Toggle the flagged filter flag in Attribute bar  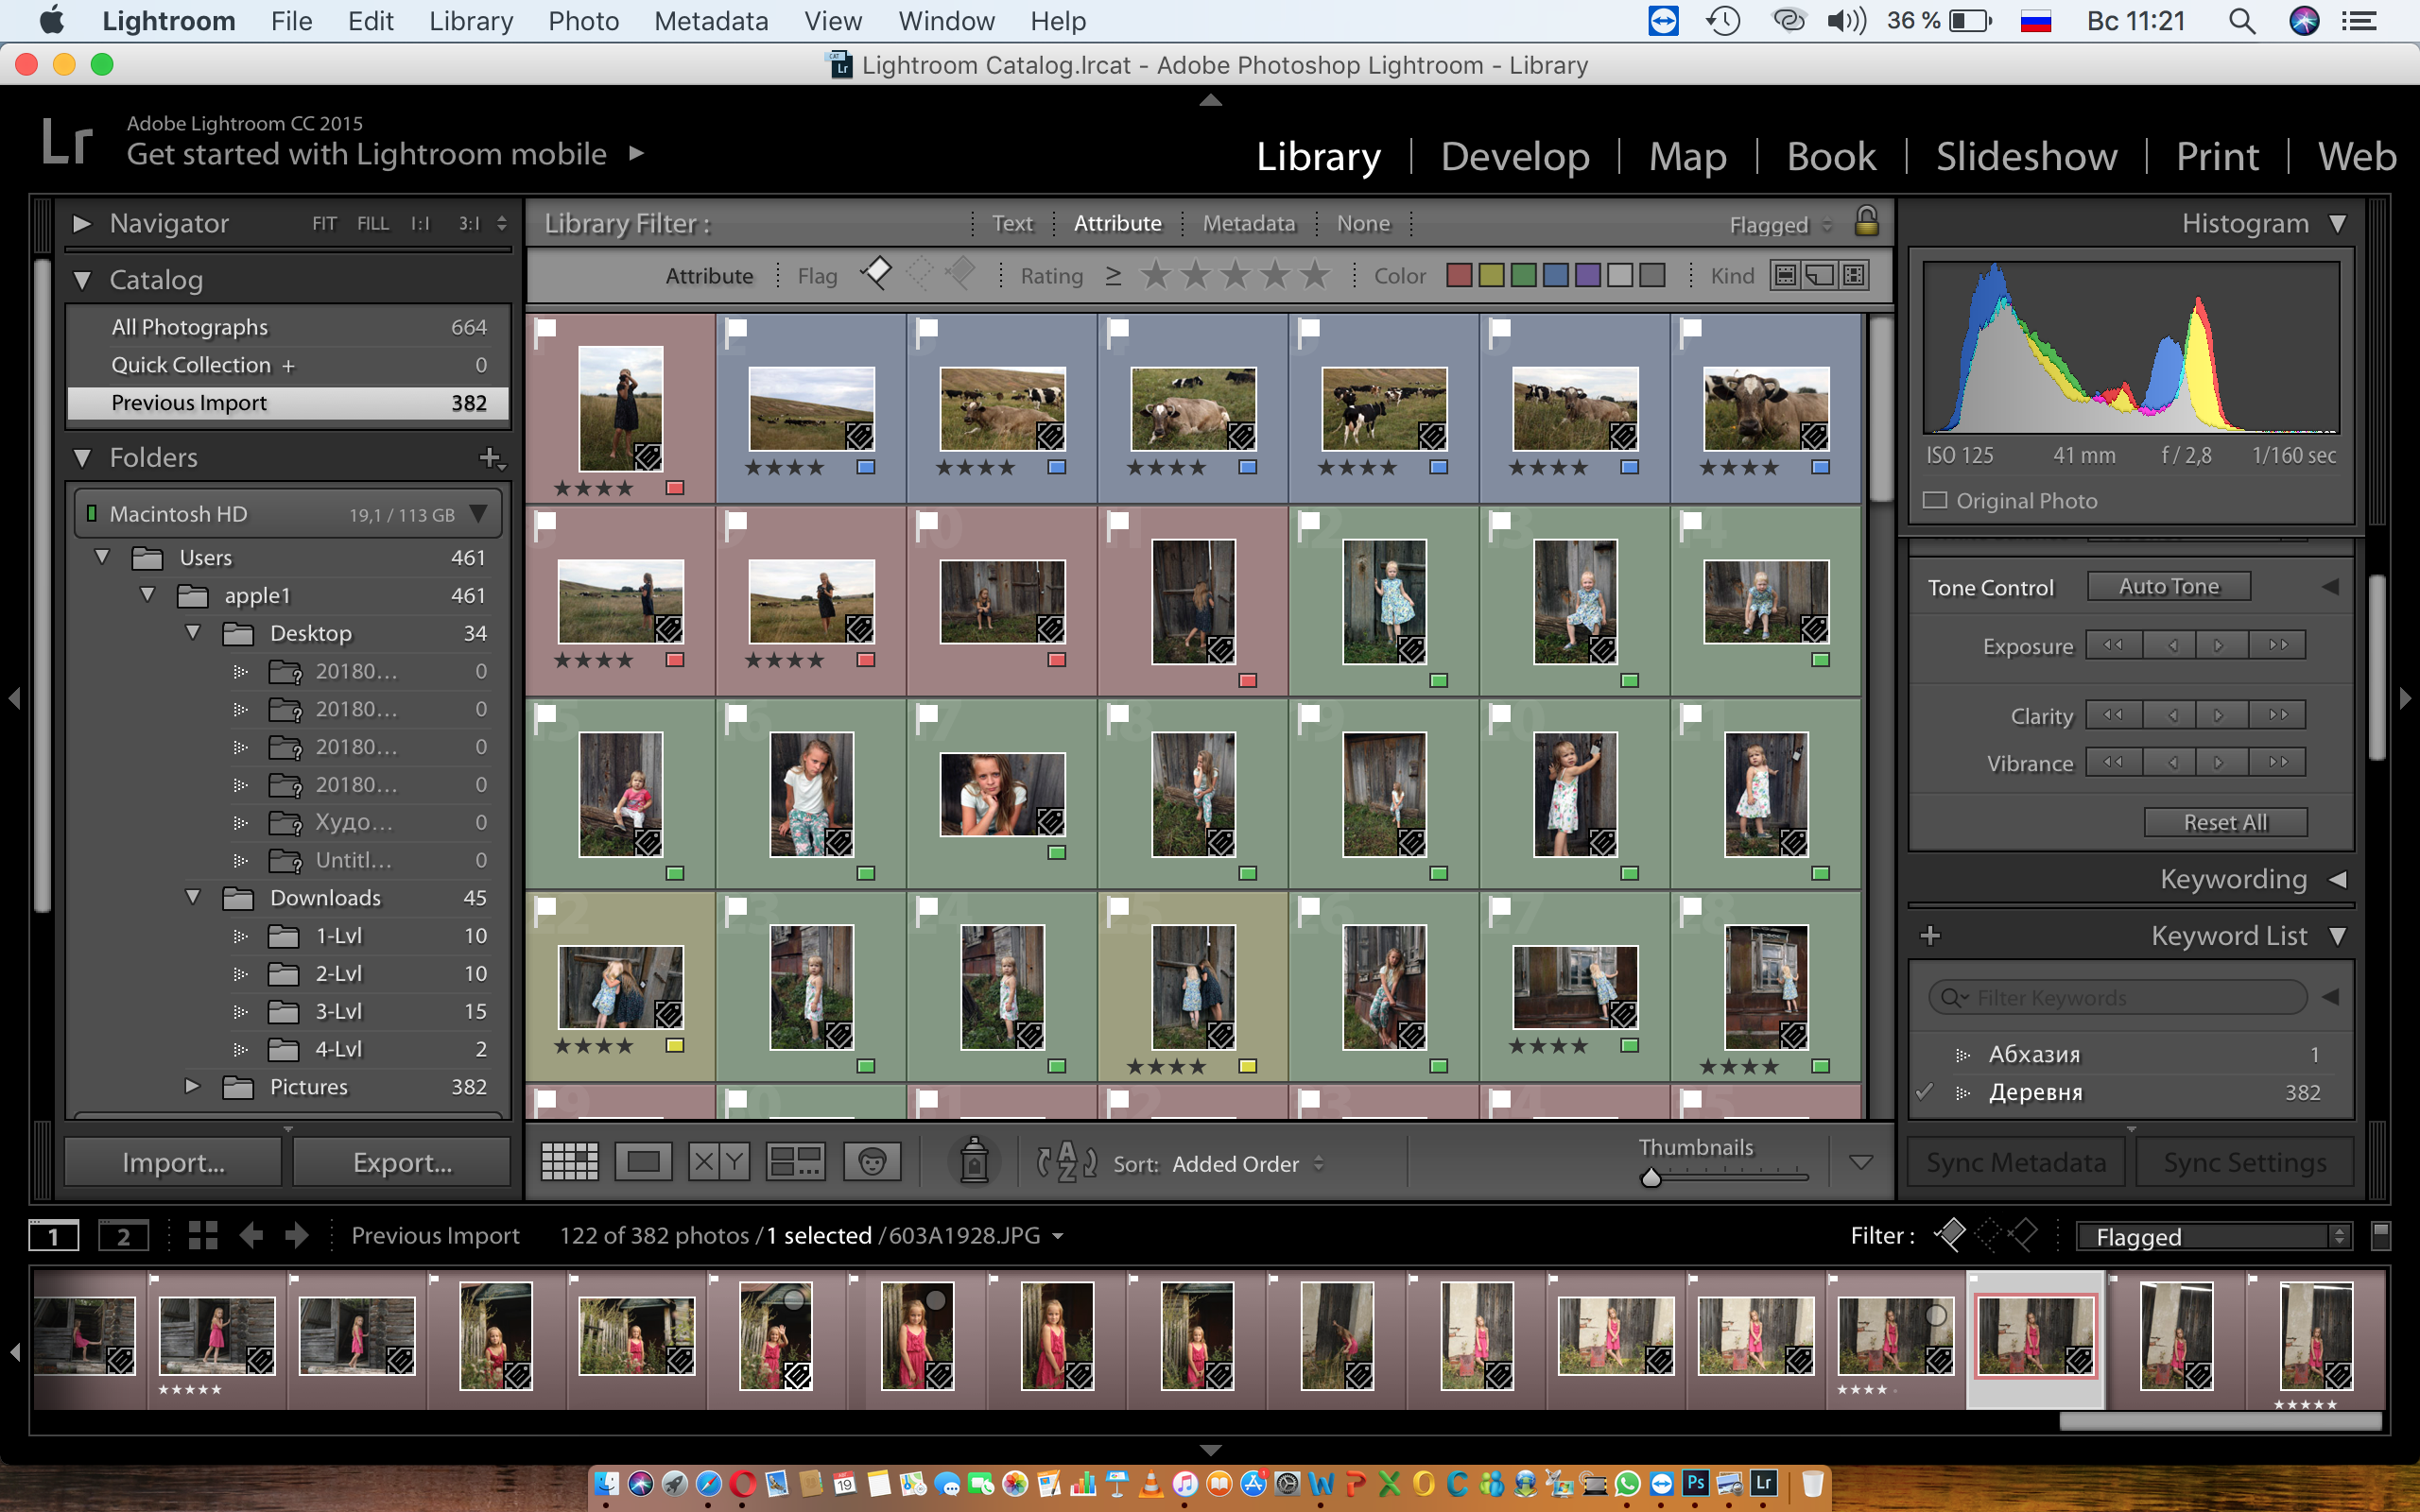tap(876, 273)
